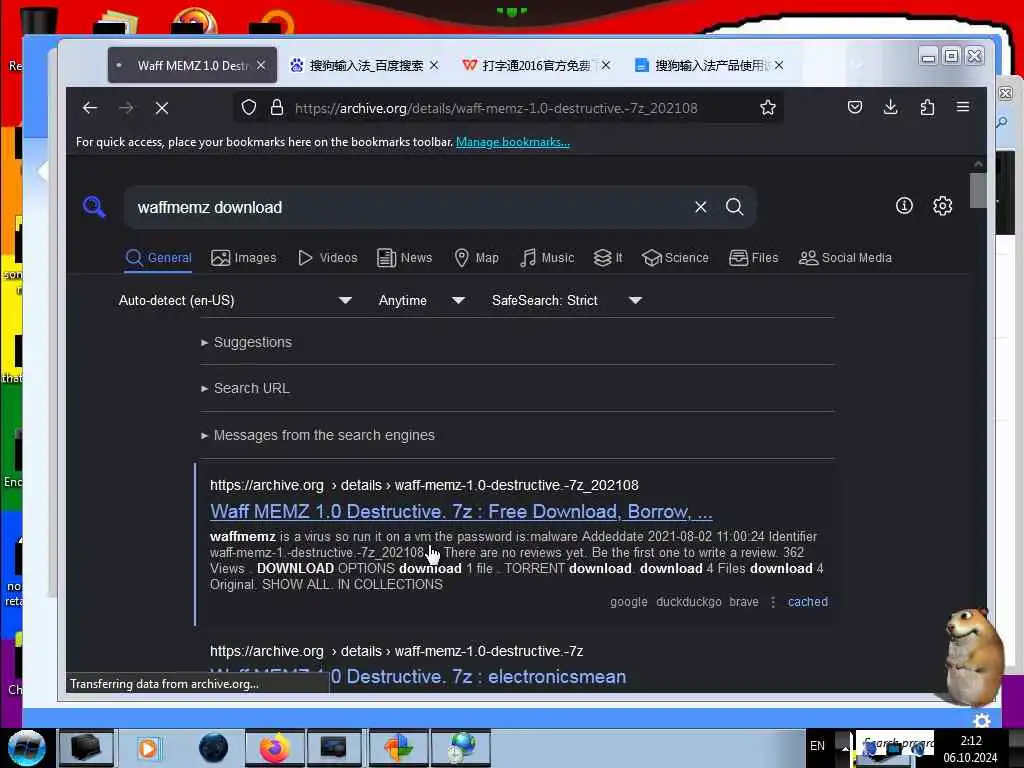Switch to Files search category
The width and height of the screenshot is (1024, 768).
click(x=754, y=258)
